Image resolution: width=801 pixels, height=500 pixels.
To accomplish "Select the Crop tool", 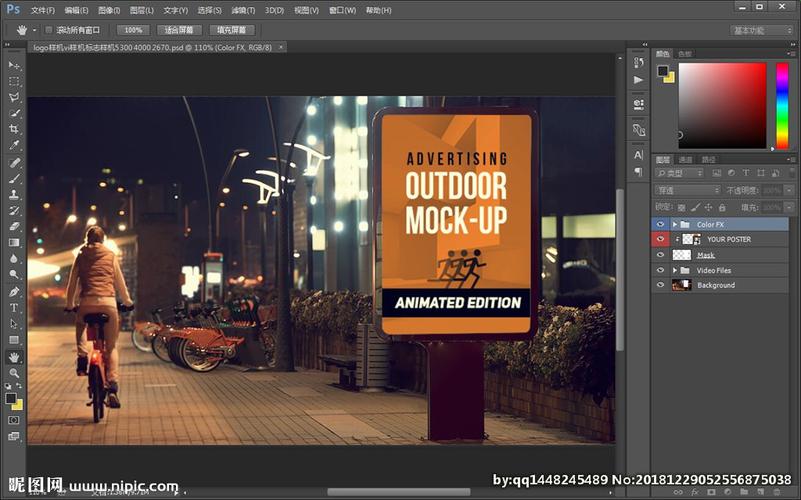I will click(x=14, y=129).
